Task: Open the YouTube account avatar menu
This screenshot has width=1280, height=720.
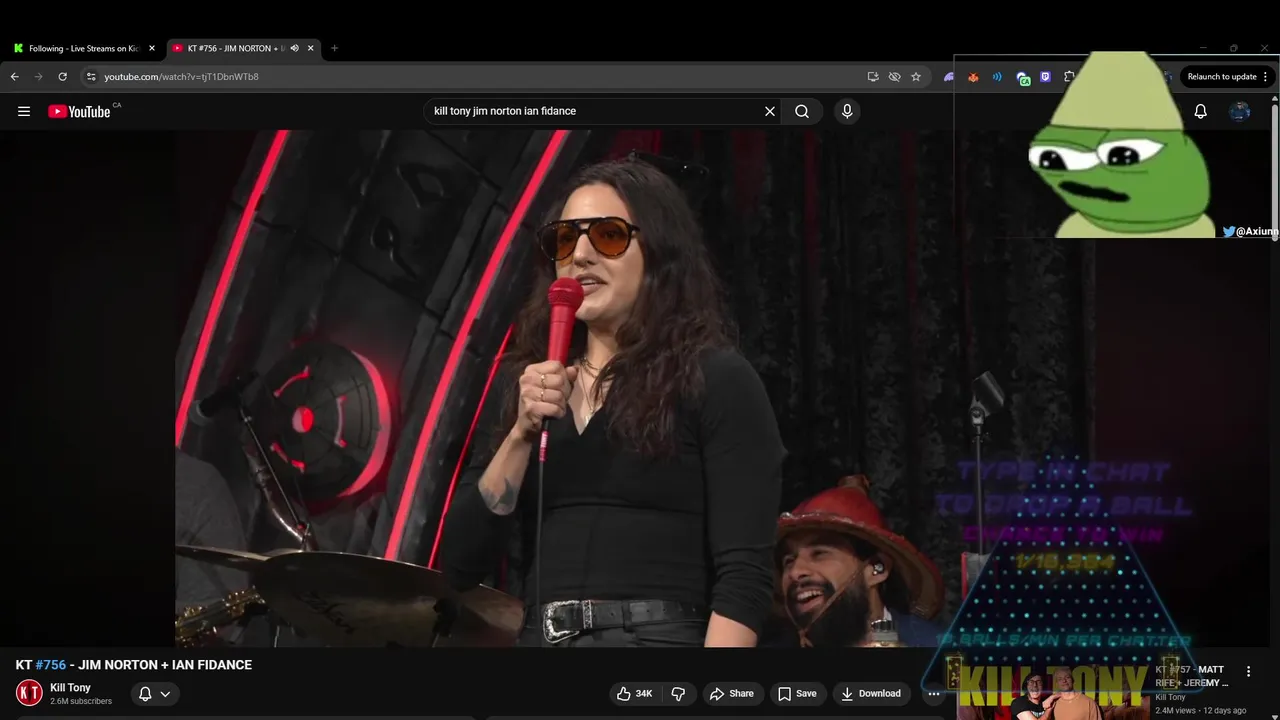Action: [1240, 111]
